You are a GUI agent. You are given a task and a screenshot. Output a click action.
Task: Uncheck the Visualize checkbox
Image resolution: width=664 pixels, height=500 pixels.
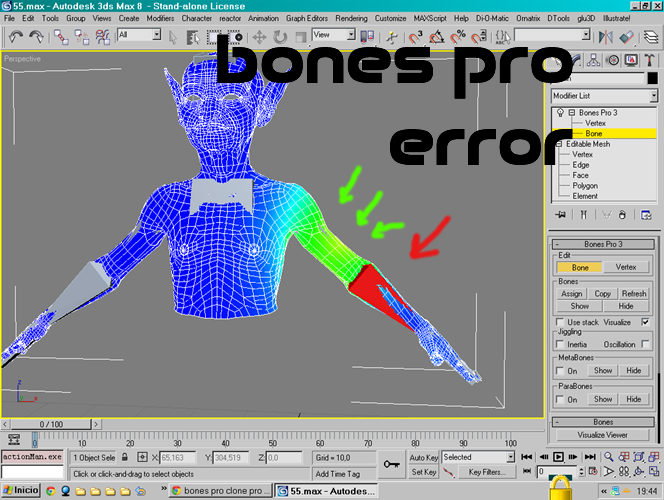pos(645,322)
